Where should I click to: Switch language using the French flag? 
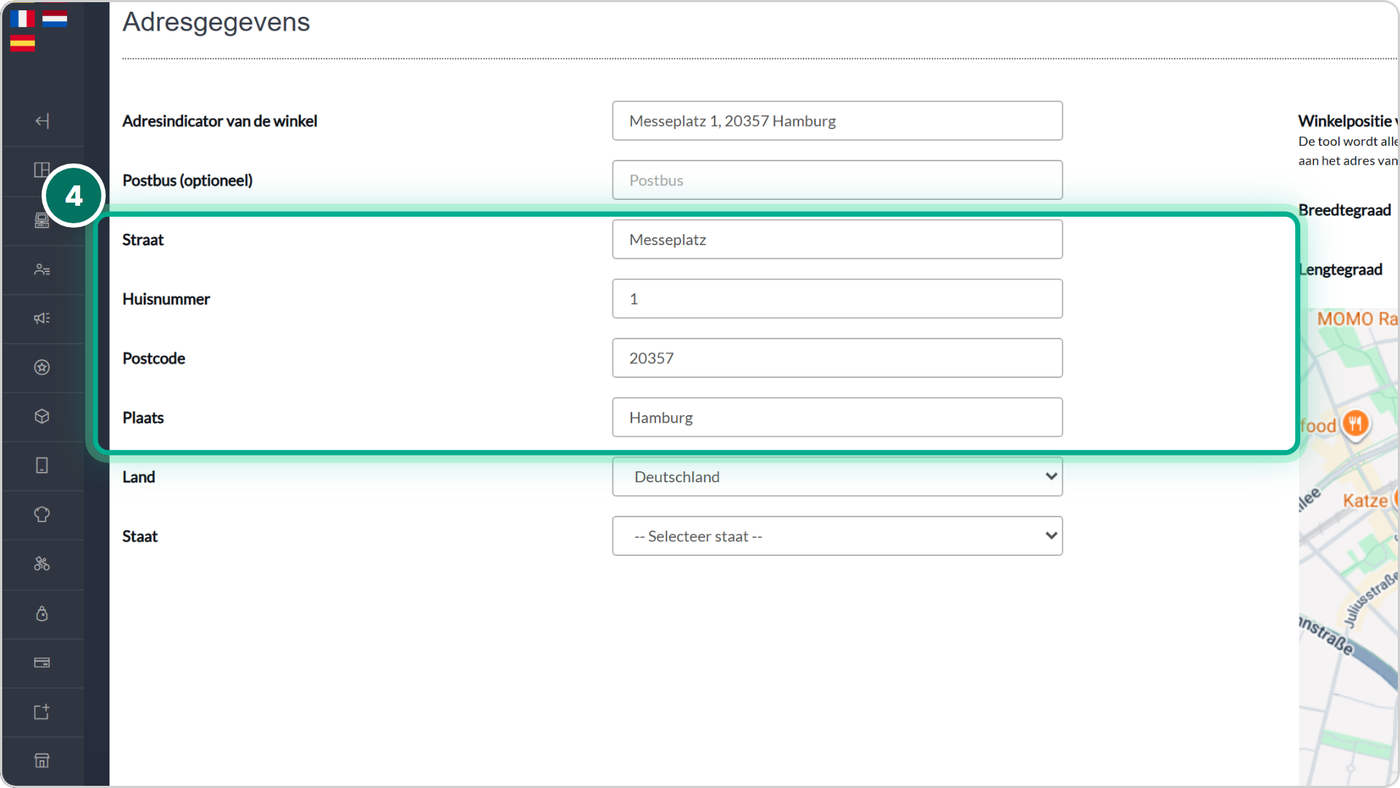[23, 18]
